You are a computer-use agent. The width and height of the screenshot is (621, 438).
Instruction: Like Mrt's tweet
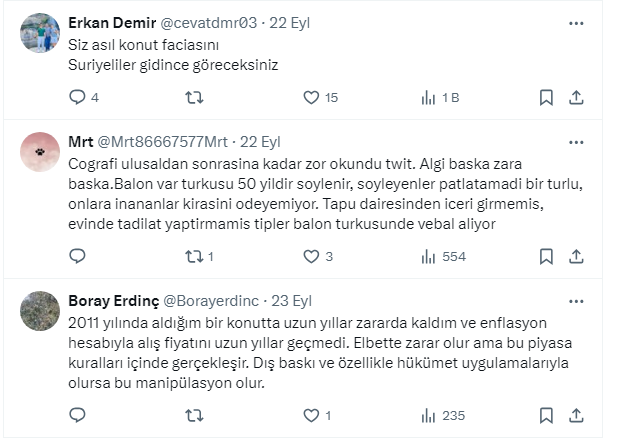tap(311, 256)
